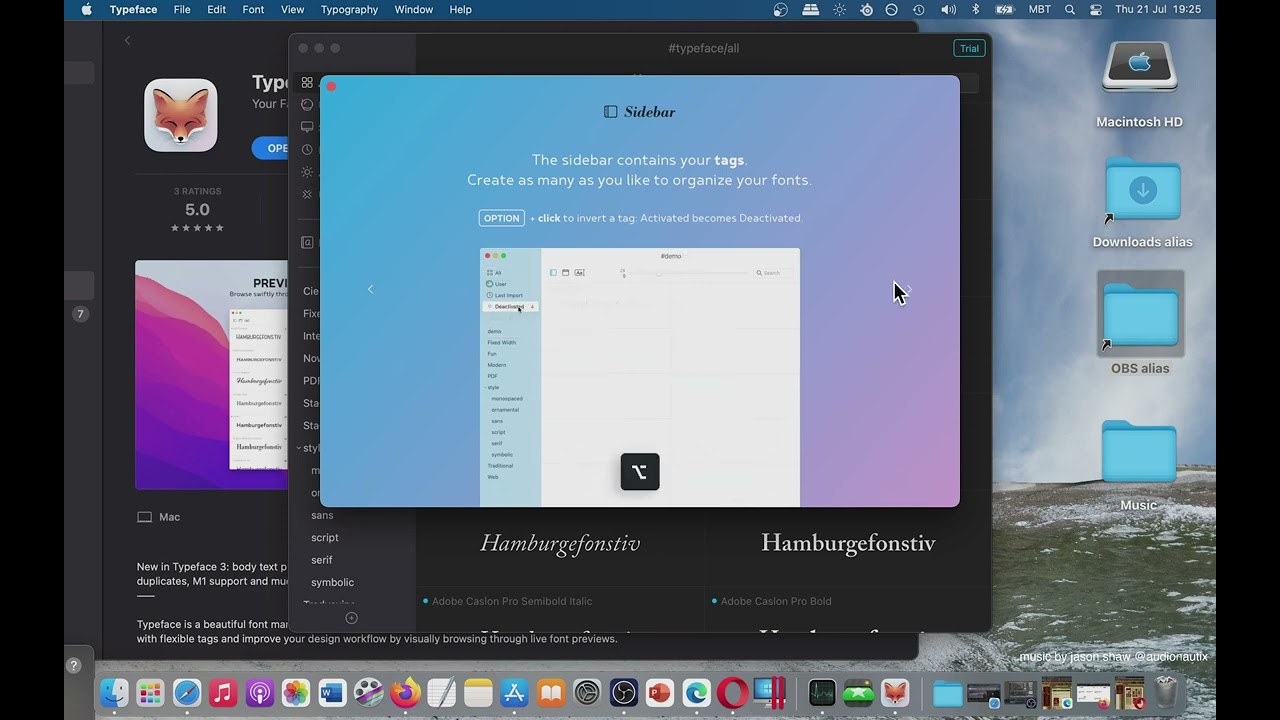The height and width of the screenshot is (720, 1280).
Task: Open Spotlight search in menu bar
Action: pos(1070,9)
